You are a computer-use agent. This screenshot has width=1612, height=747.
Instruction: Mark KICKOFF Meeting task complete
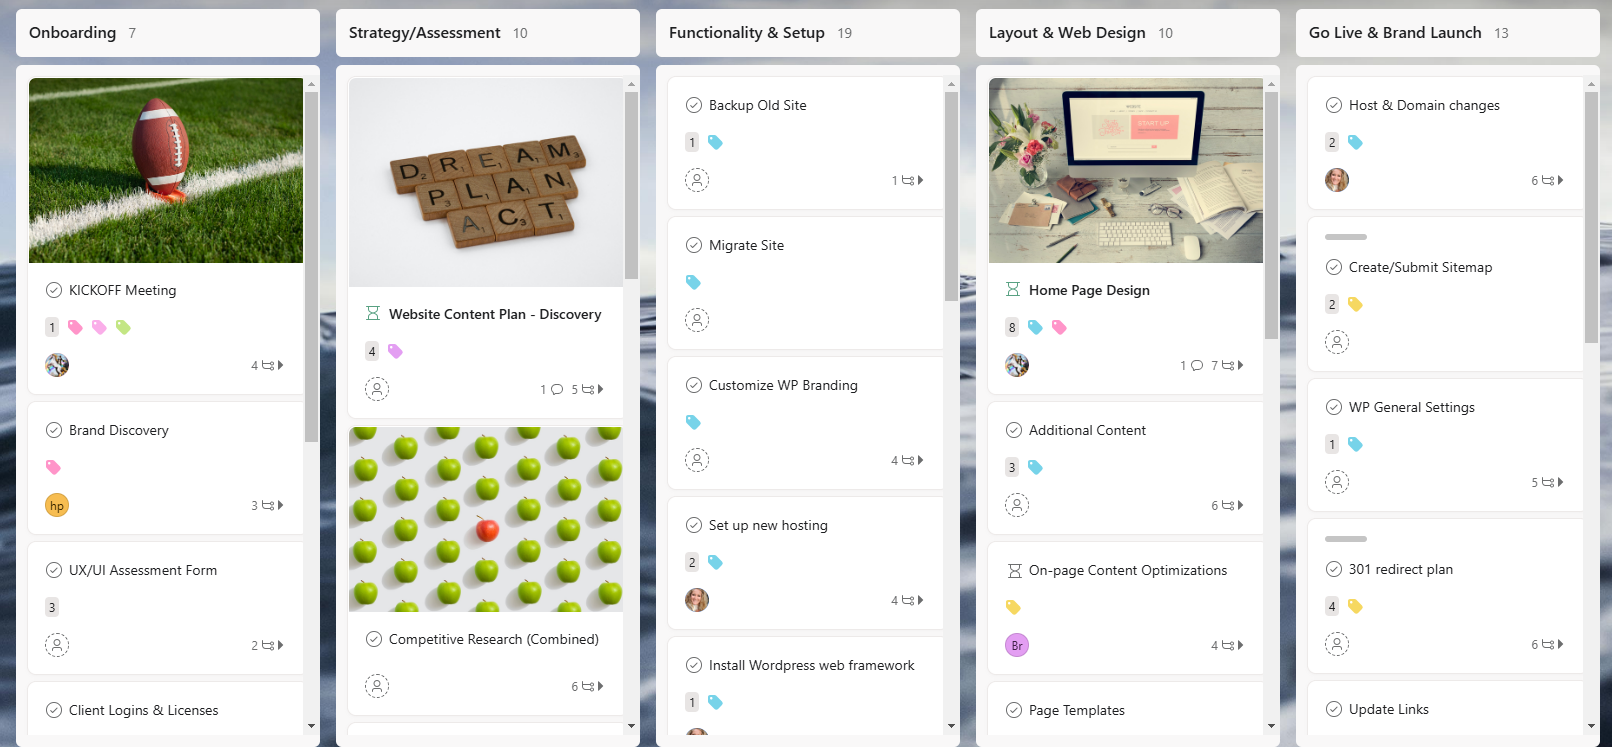(54, 290)
